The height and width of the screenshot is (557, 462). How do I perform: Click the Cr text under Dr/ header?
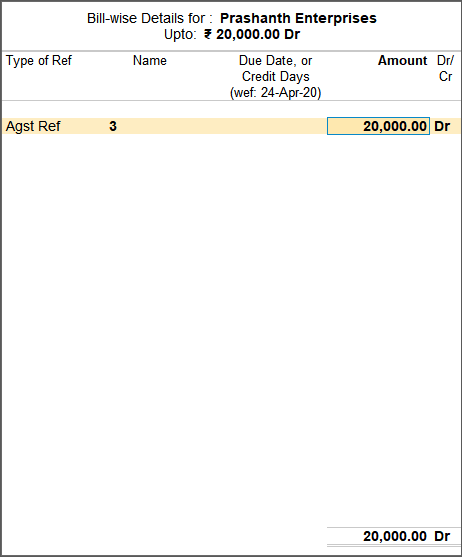click(x=445, y=77)
